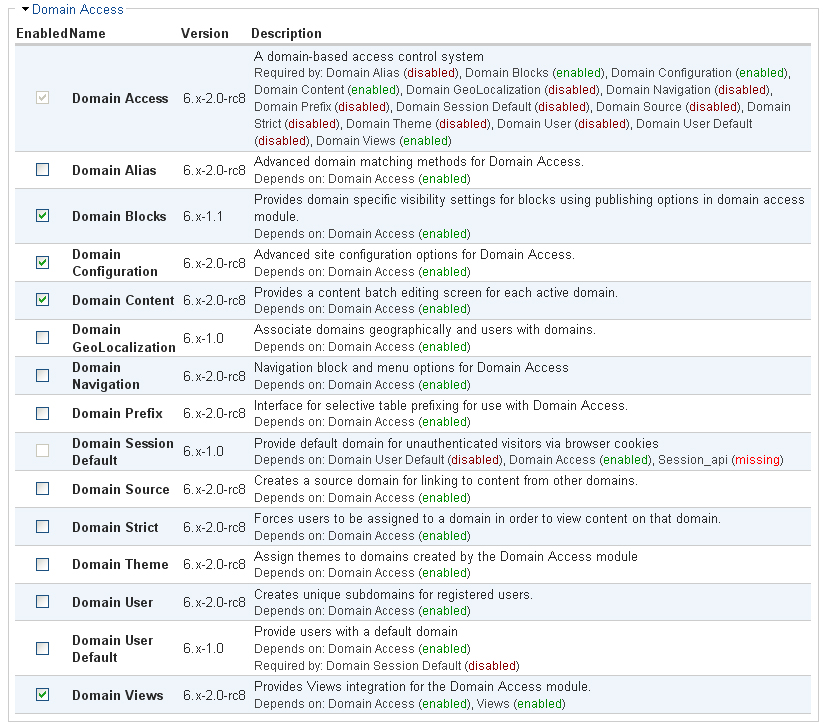Viewport: 824px width, 725px height.
Task: Collapse the Domain Access fieldset
Action: coord(24,9)
